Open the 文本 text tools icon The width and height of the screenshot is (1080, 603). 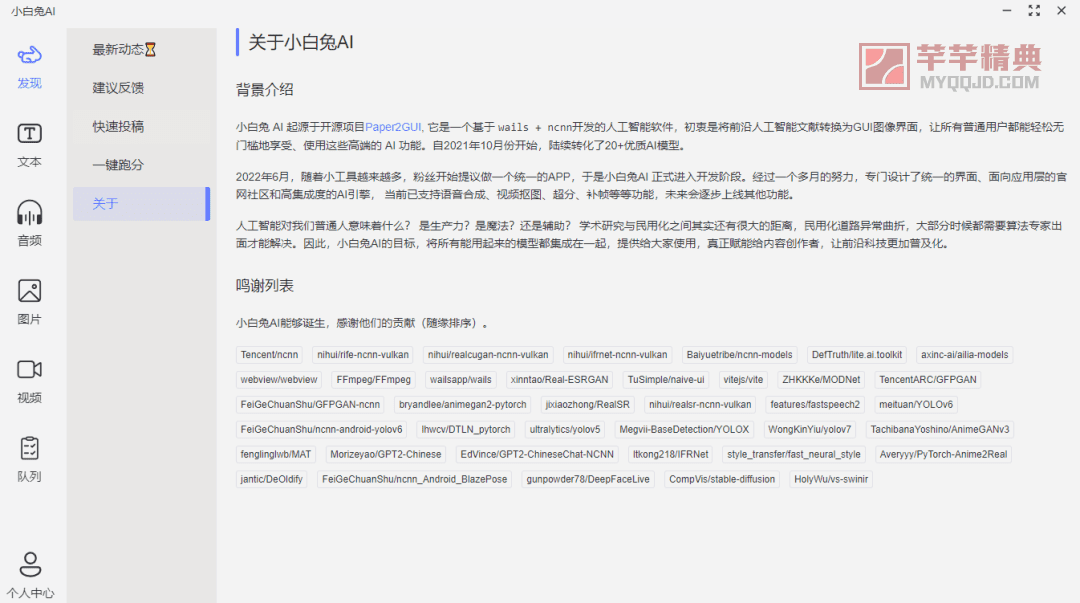pos(30,134)
